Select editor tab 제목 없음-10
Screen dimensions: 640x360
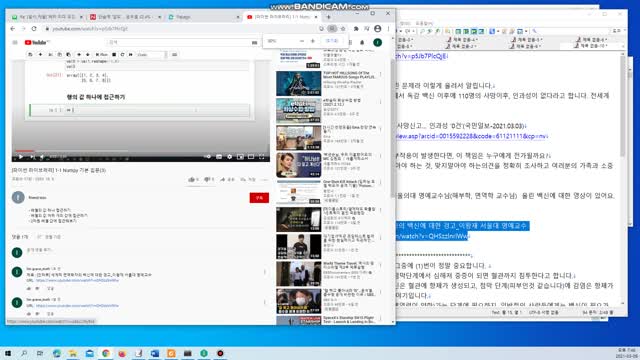(591, 46)
